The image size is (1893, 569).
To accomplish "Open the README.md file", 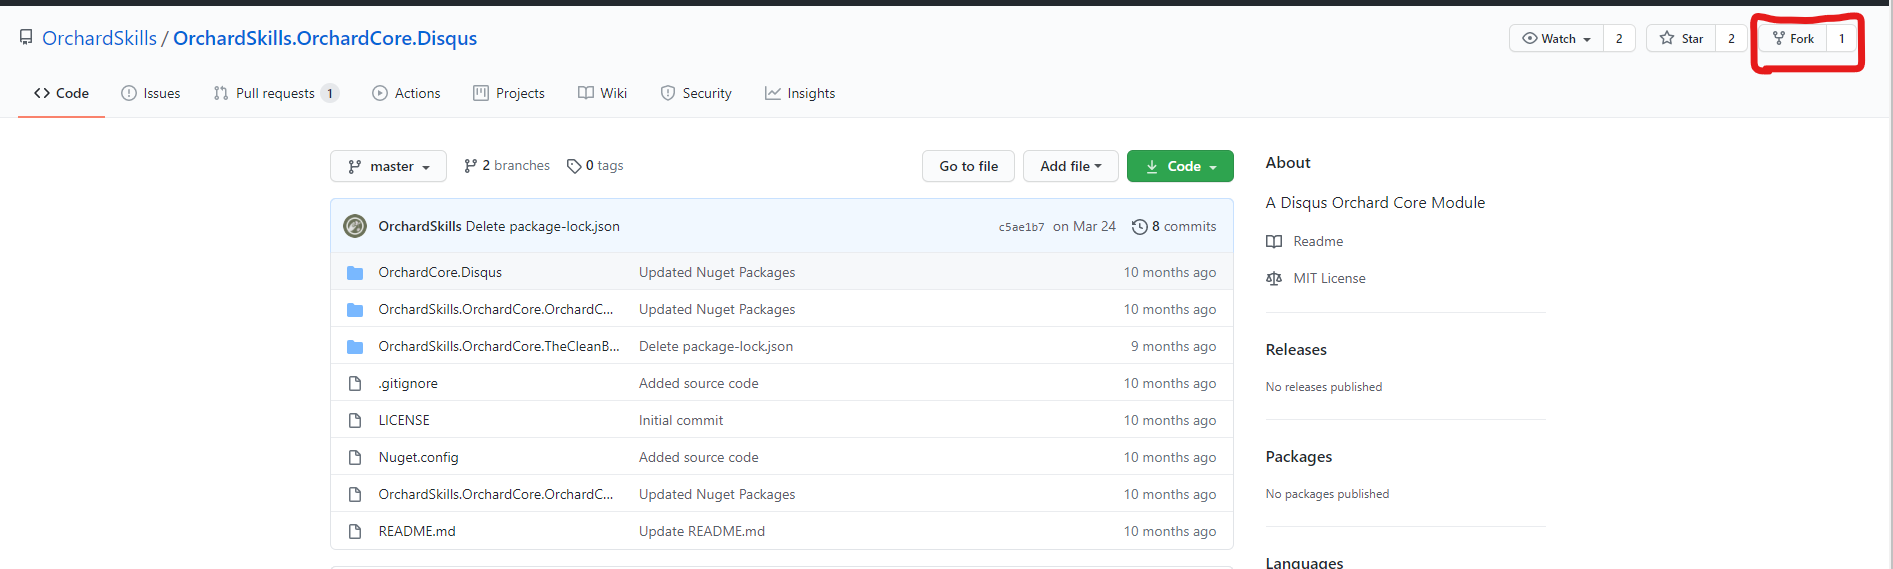I will coord(417,531).
